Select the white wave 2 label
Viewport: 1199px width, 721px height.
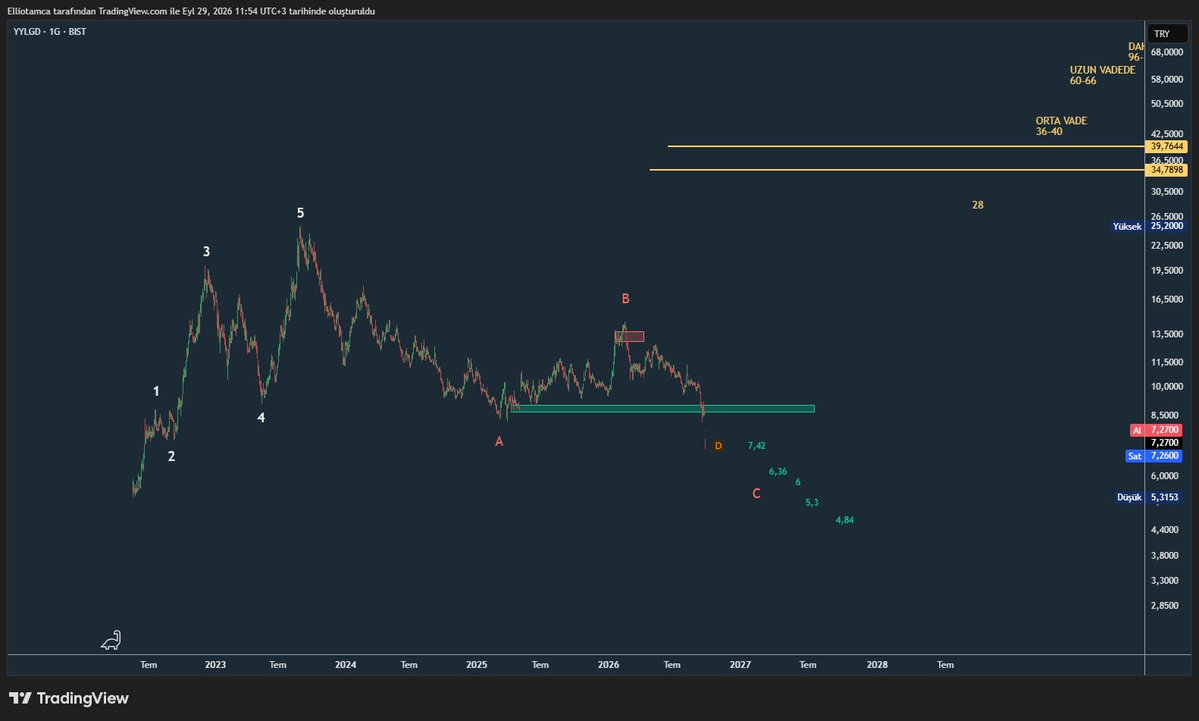coord(171,456)
